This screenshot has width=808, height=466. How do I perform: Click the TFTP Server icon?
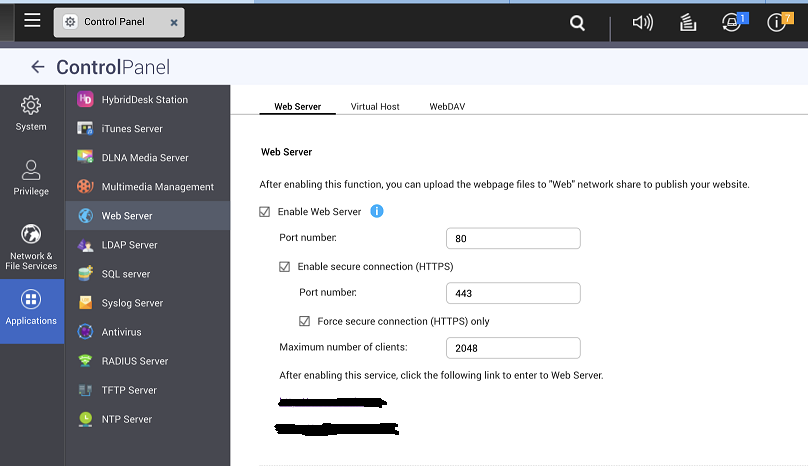pos(85,390)
